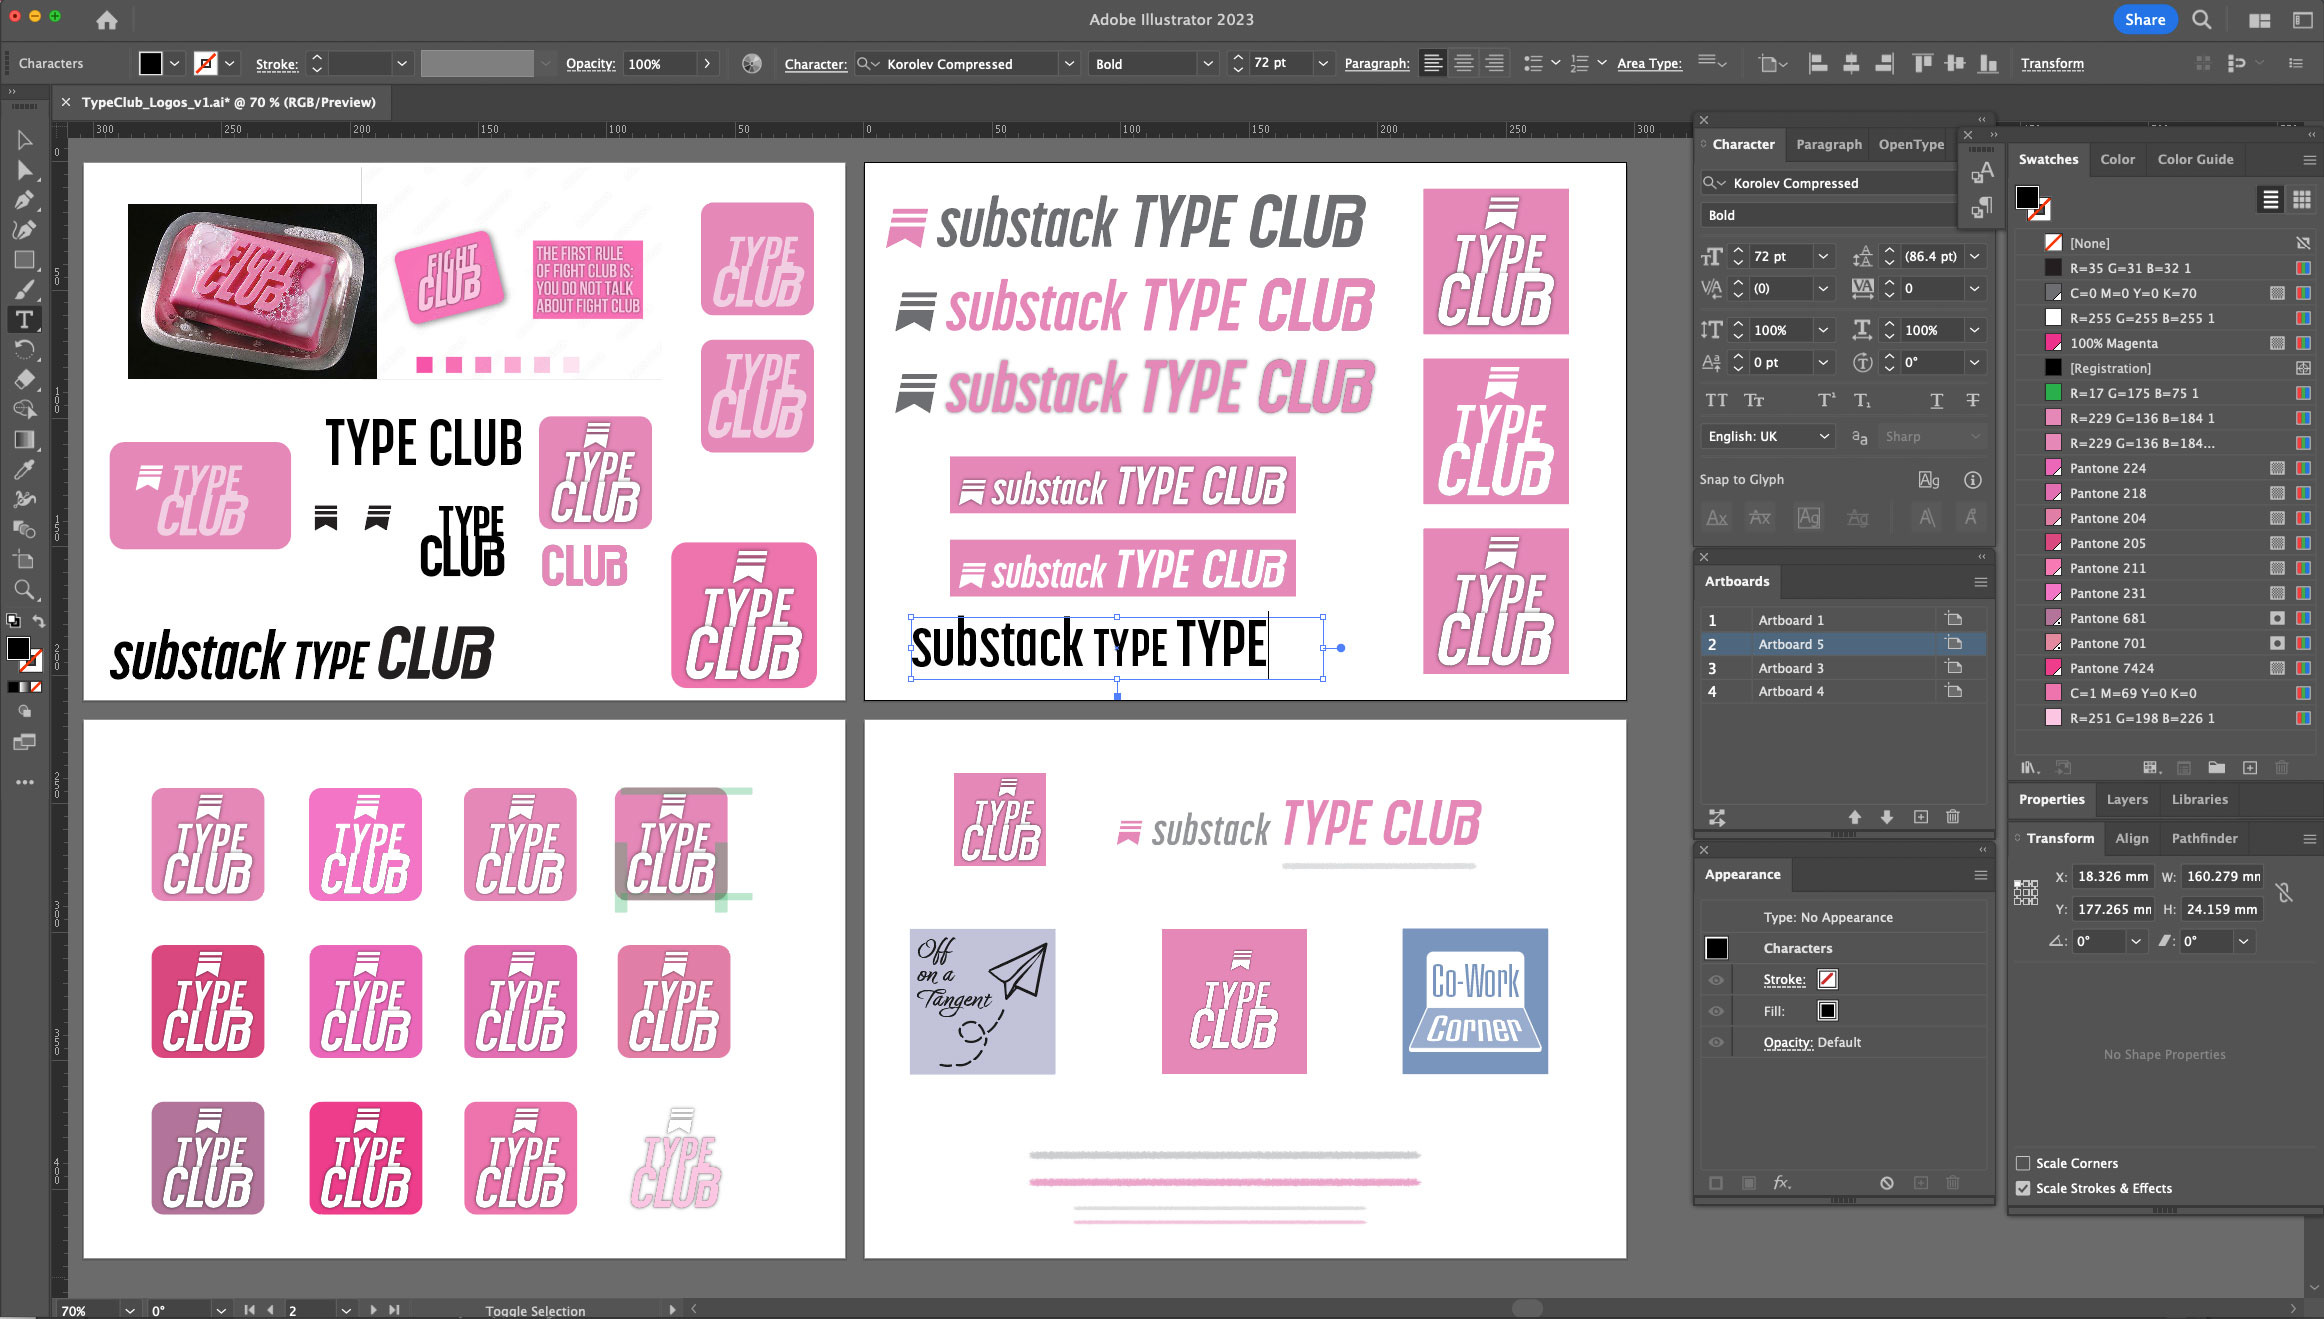Click the Share button
The width and height of the screenshot is (2324, 1319).
click(2145, 20)
